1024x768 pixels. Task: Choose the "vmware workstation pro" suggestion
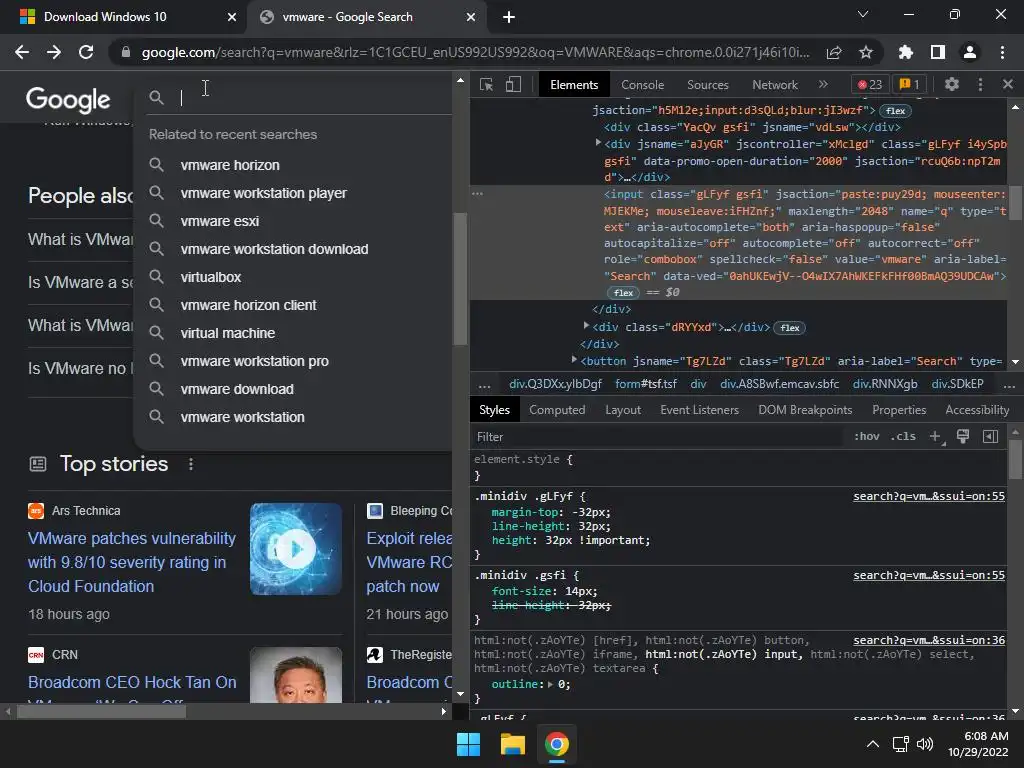pos(293,361)
